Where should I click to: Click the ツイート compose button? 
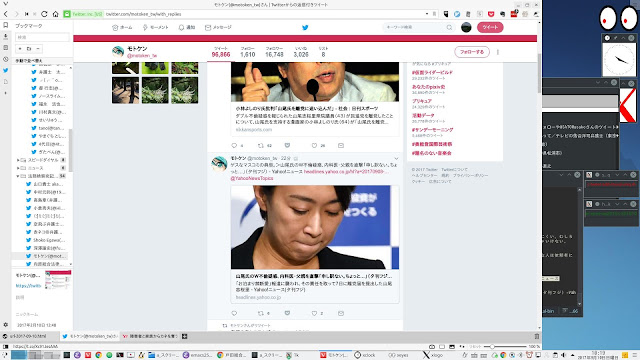(x=490, y=27)
